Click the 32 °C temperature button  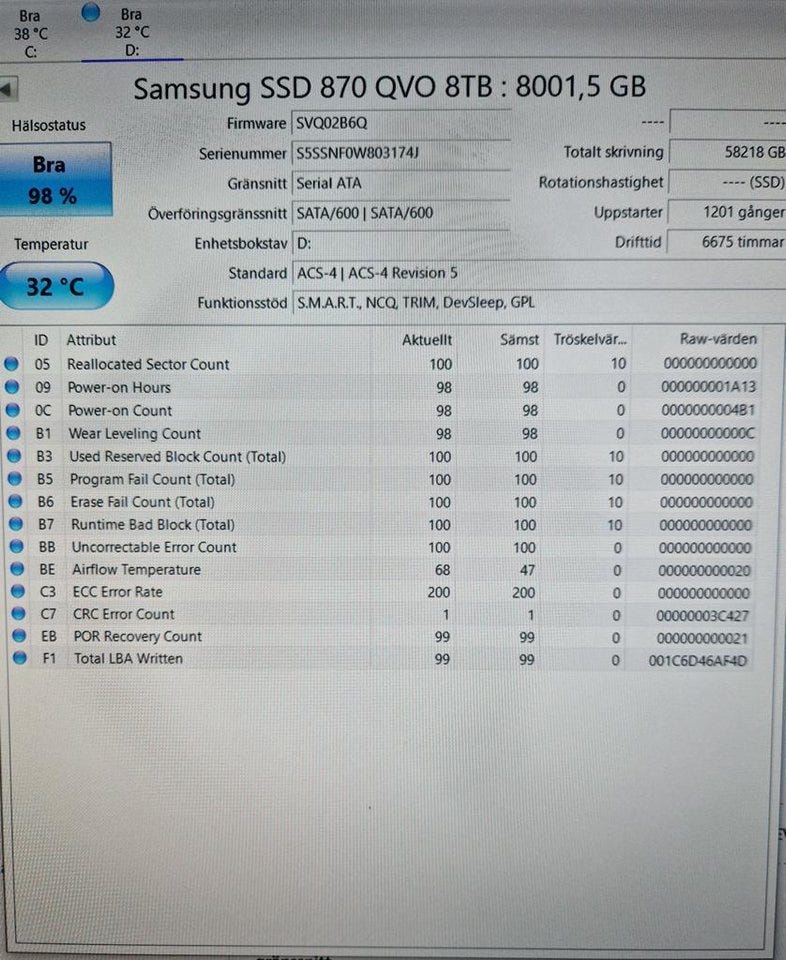[56, 287]
